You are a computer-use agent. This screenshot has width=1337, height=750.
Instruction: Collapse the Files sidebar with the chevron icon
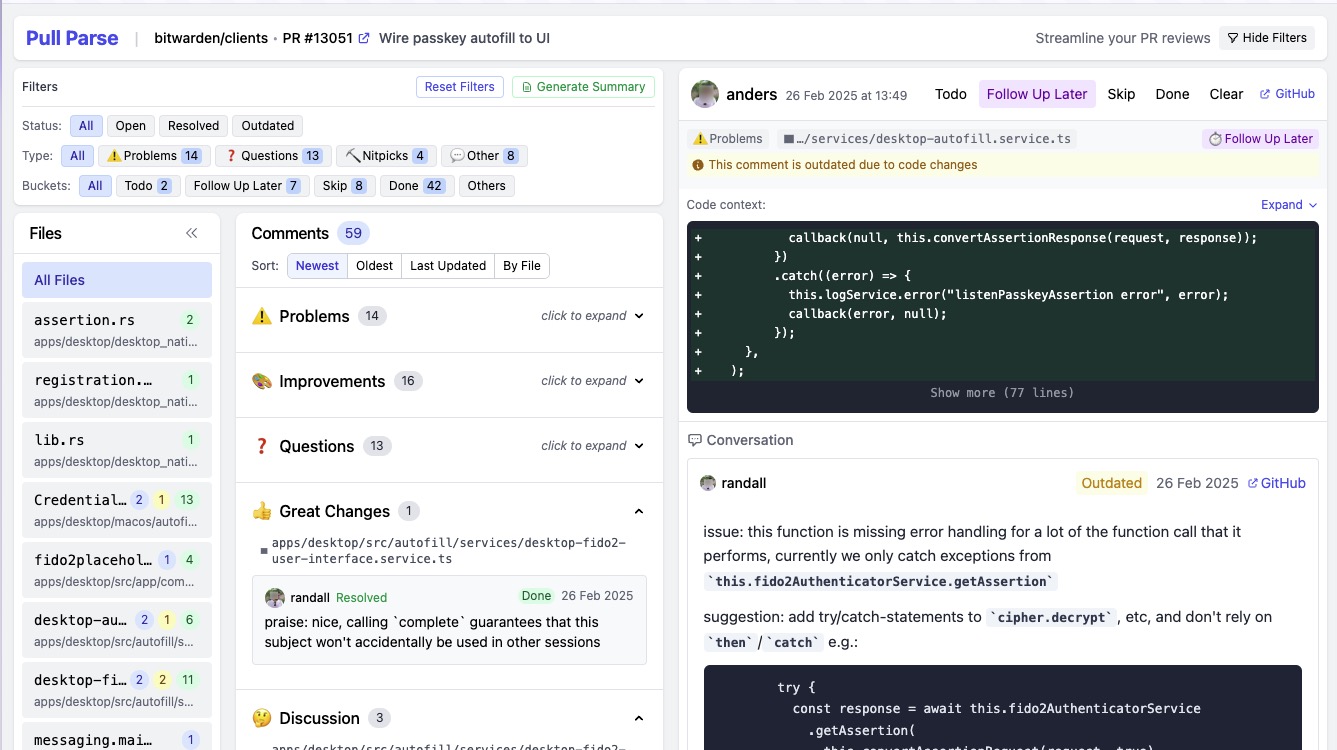(x=192, y=233)
